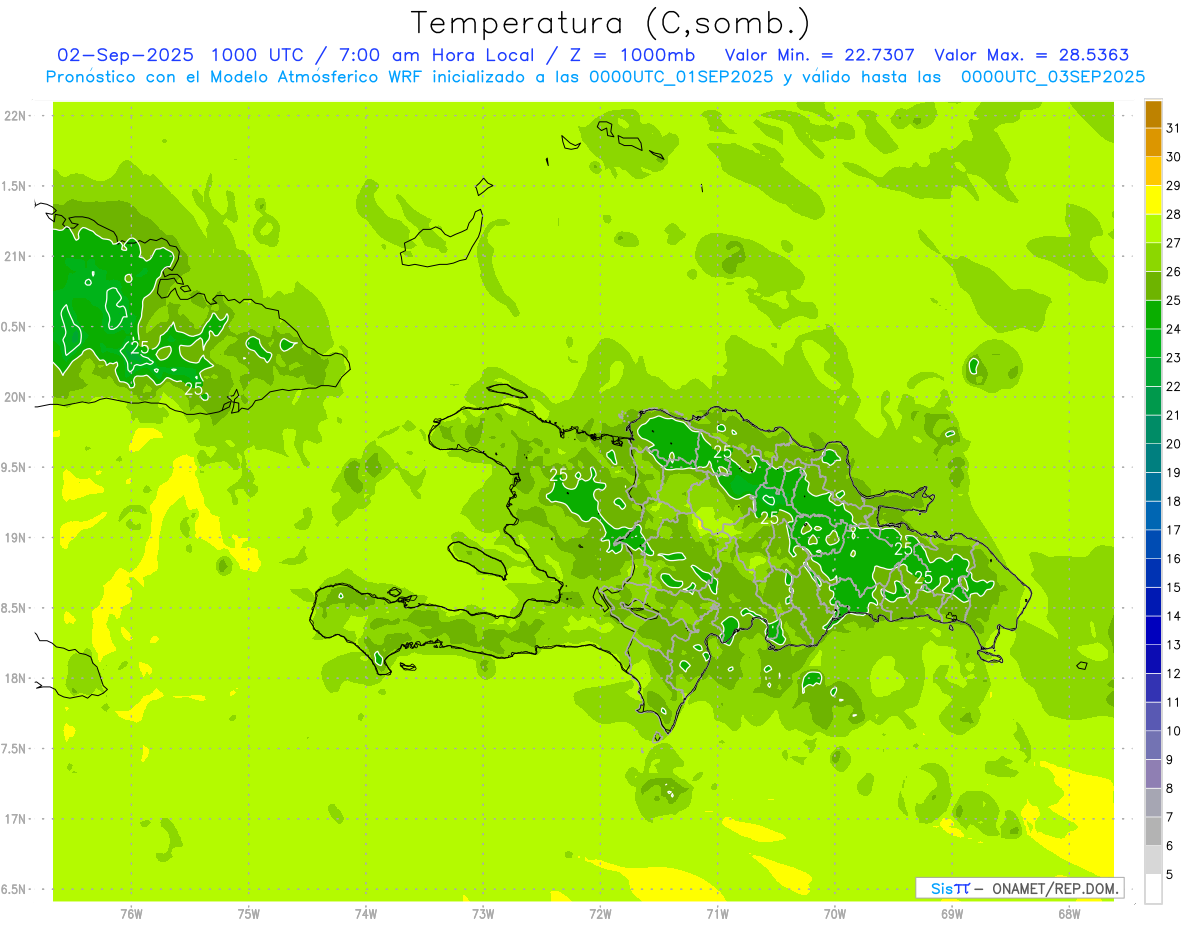
Task: Pick the orange legend swatch between 30 and 31
Action: (x=1153, y=143)
